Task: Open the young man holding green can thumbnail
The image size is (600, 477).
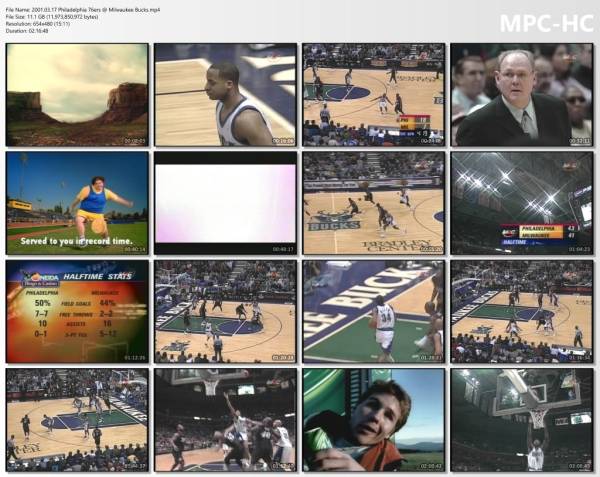Action: tap(373, 420)
